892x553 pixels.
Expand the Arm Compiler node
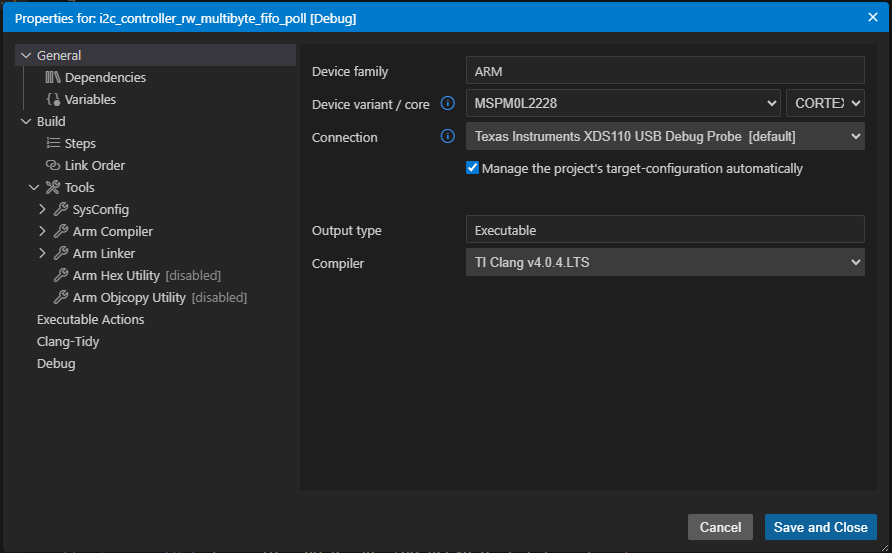tap(42, 232)
